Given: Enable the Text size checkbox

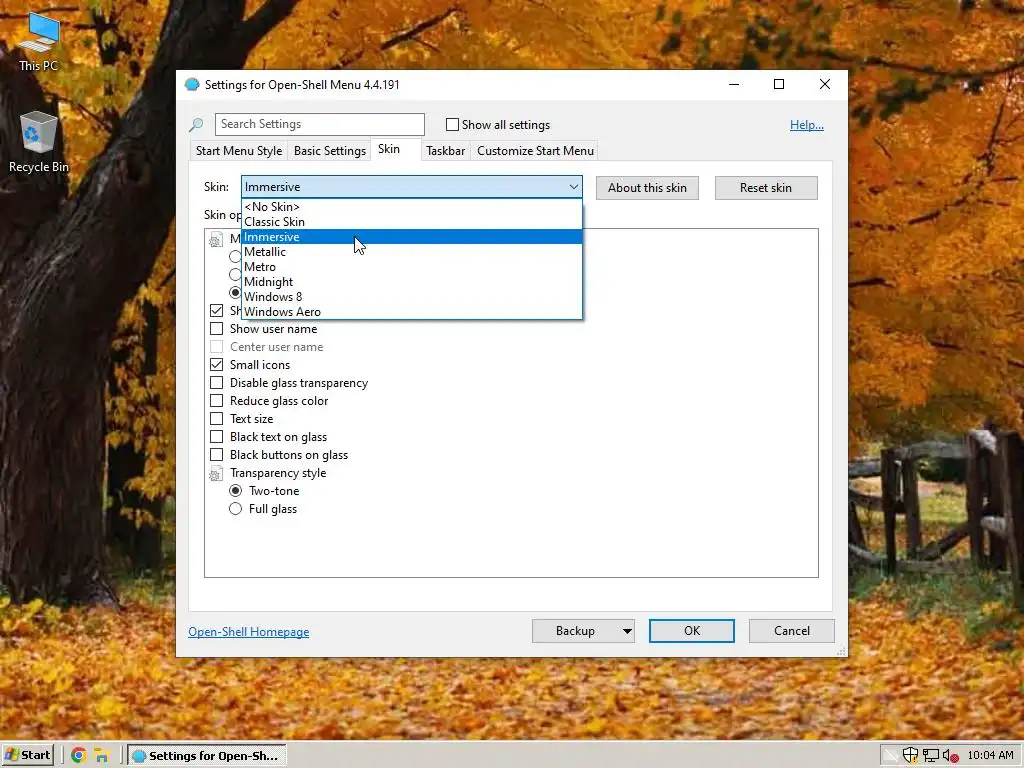Looking at the screenshot, I should [216, 419].
